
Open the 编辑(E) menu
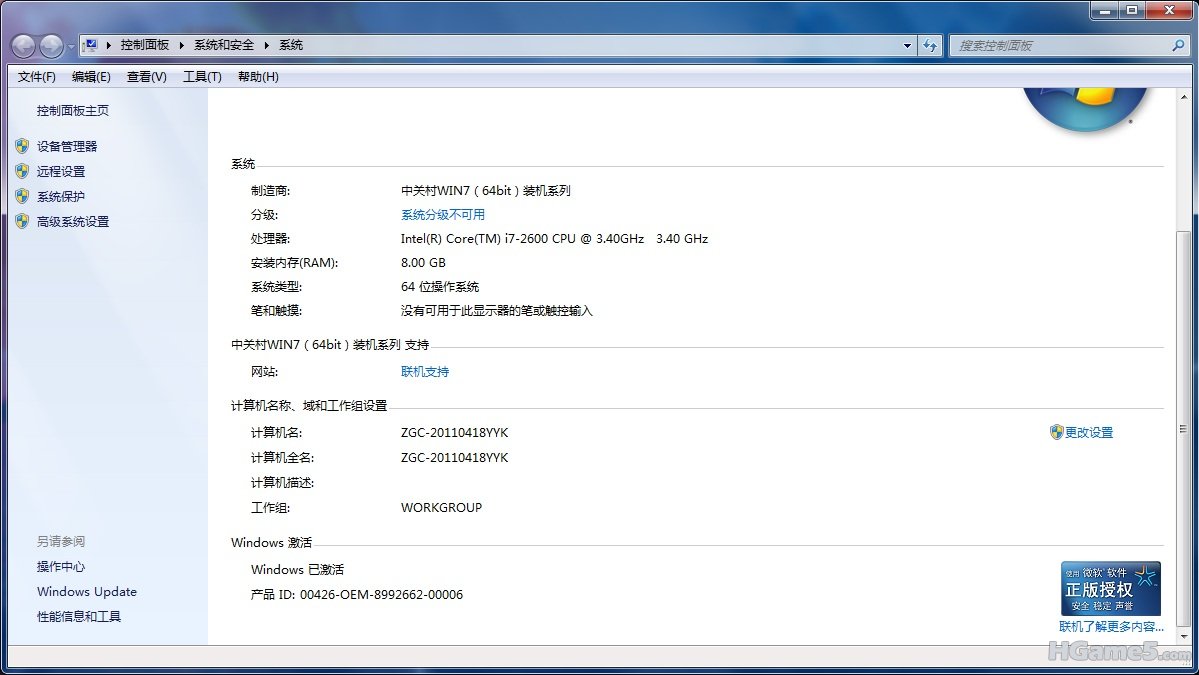91,76
